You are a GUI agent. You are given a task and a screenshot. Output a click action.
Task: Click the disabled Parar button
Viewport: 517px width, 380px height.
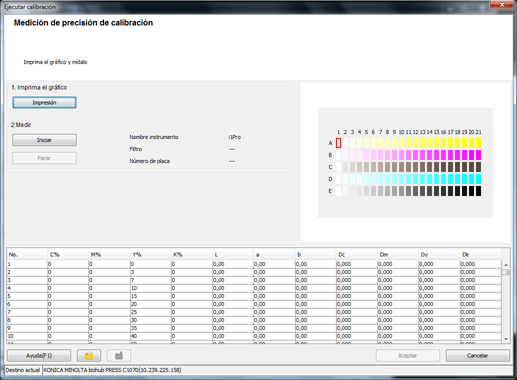44,158
